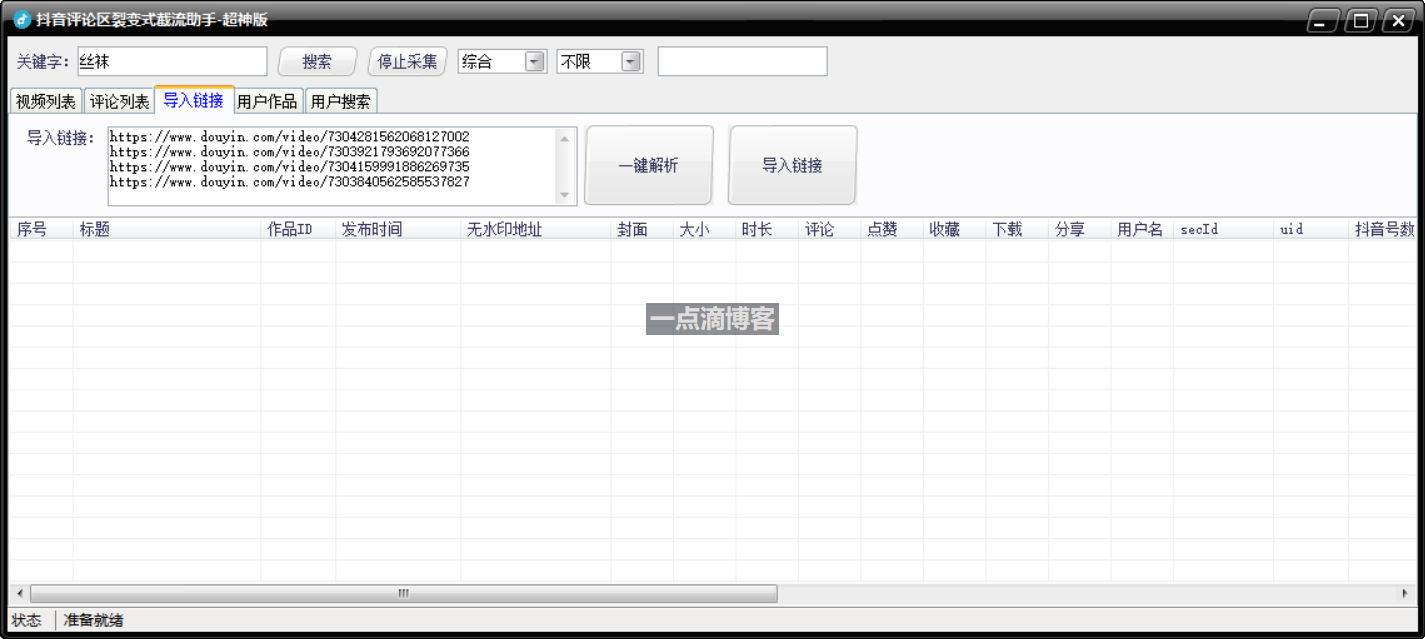Focus the 关键字 input containing 丝袜

point(172,62)
